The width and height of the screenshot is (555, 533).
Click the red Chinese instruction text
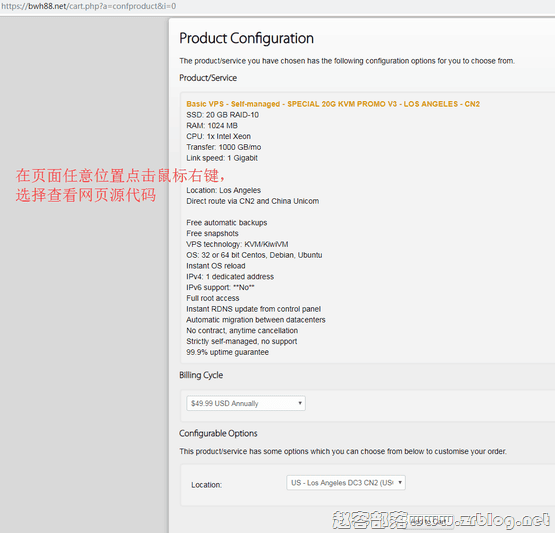coord(120,185)
